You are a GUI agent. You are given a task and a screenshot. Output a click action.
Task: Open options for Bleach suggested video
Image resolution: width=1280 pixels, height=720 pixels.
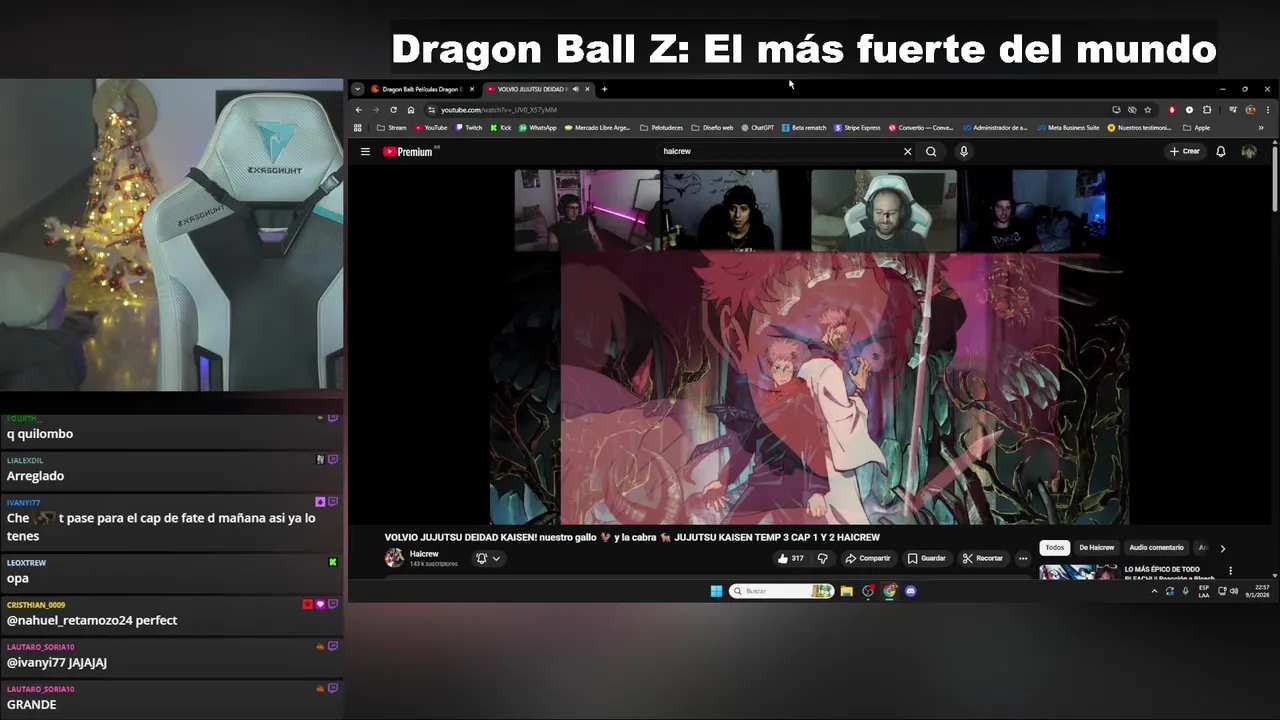pos(1231,571)
